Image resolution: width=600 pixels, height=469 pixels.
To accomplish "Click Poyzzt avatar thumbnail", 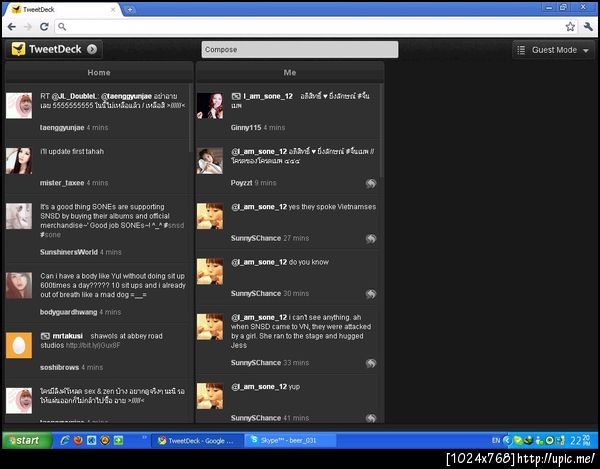I will tap(210, 161).
